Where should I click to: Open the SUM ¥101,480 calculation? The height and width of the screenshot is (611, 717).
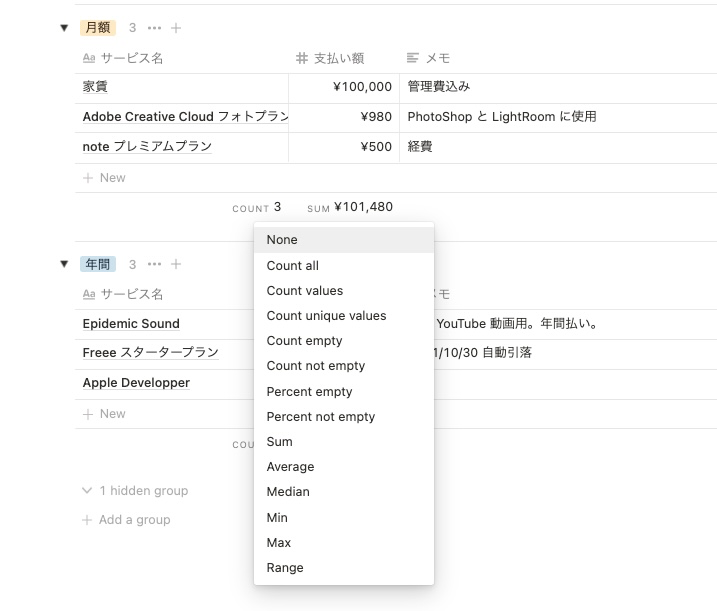click(x=350, y=208)
